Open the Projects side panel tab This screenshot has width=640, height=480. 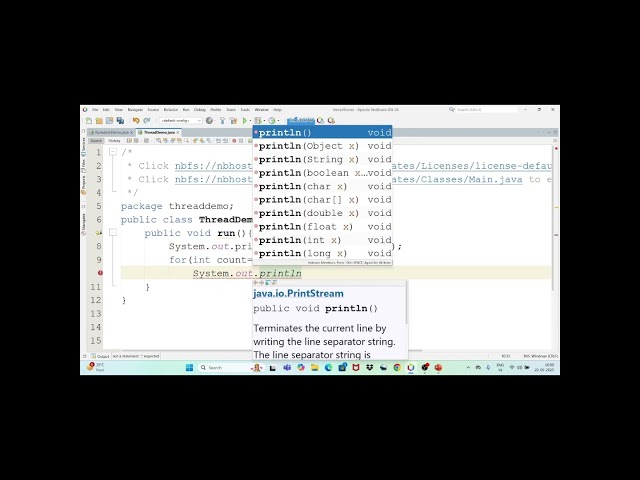click(84, 183)
